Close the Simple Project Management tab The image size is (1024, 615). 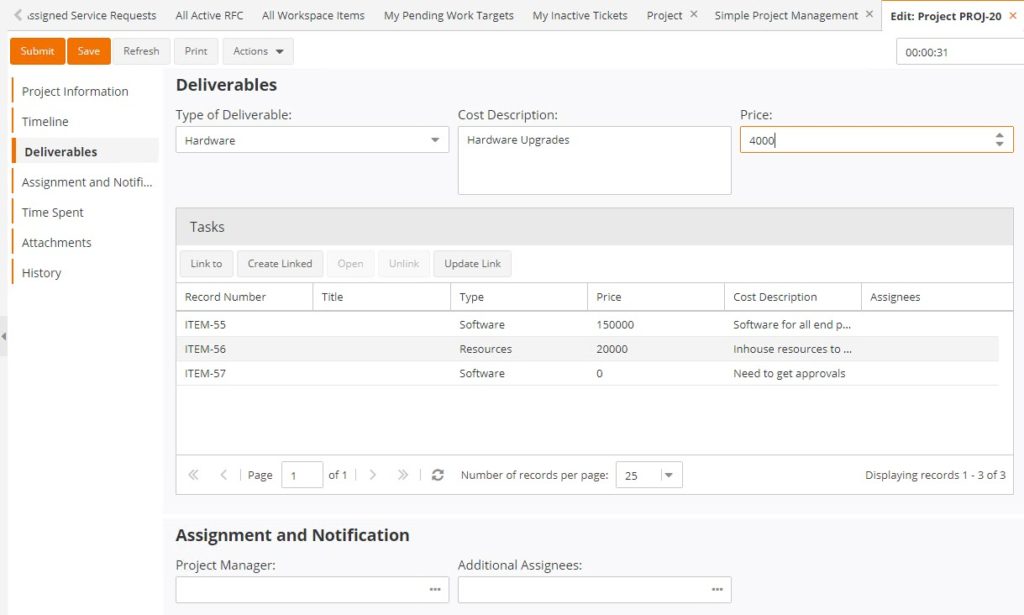coord(868,15)
